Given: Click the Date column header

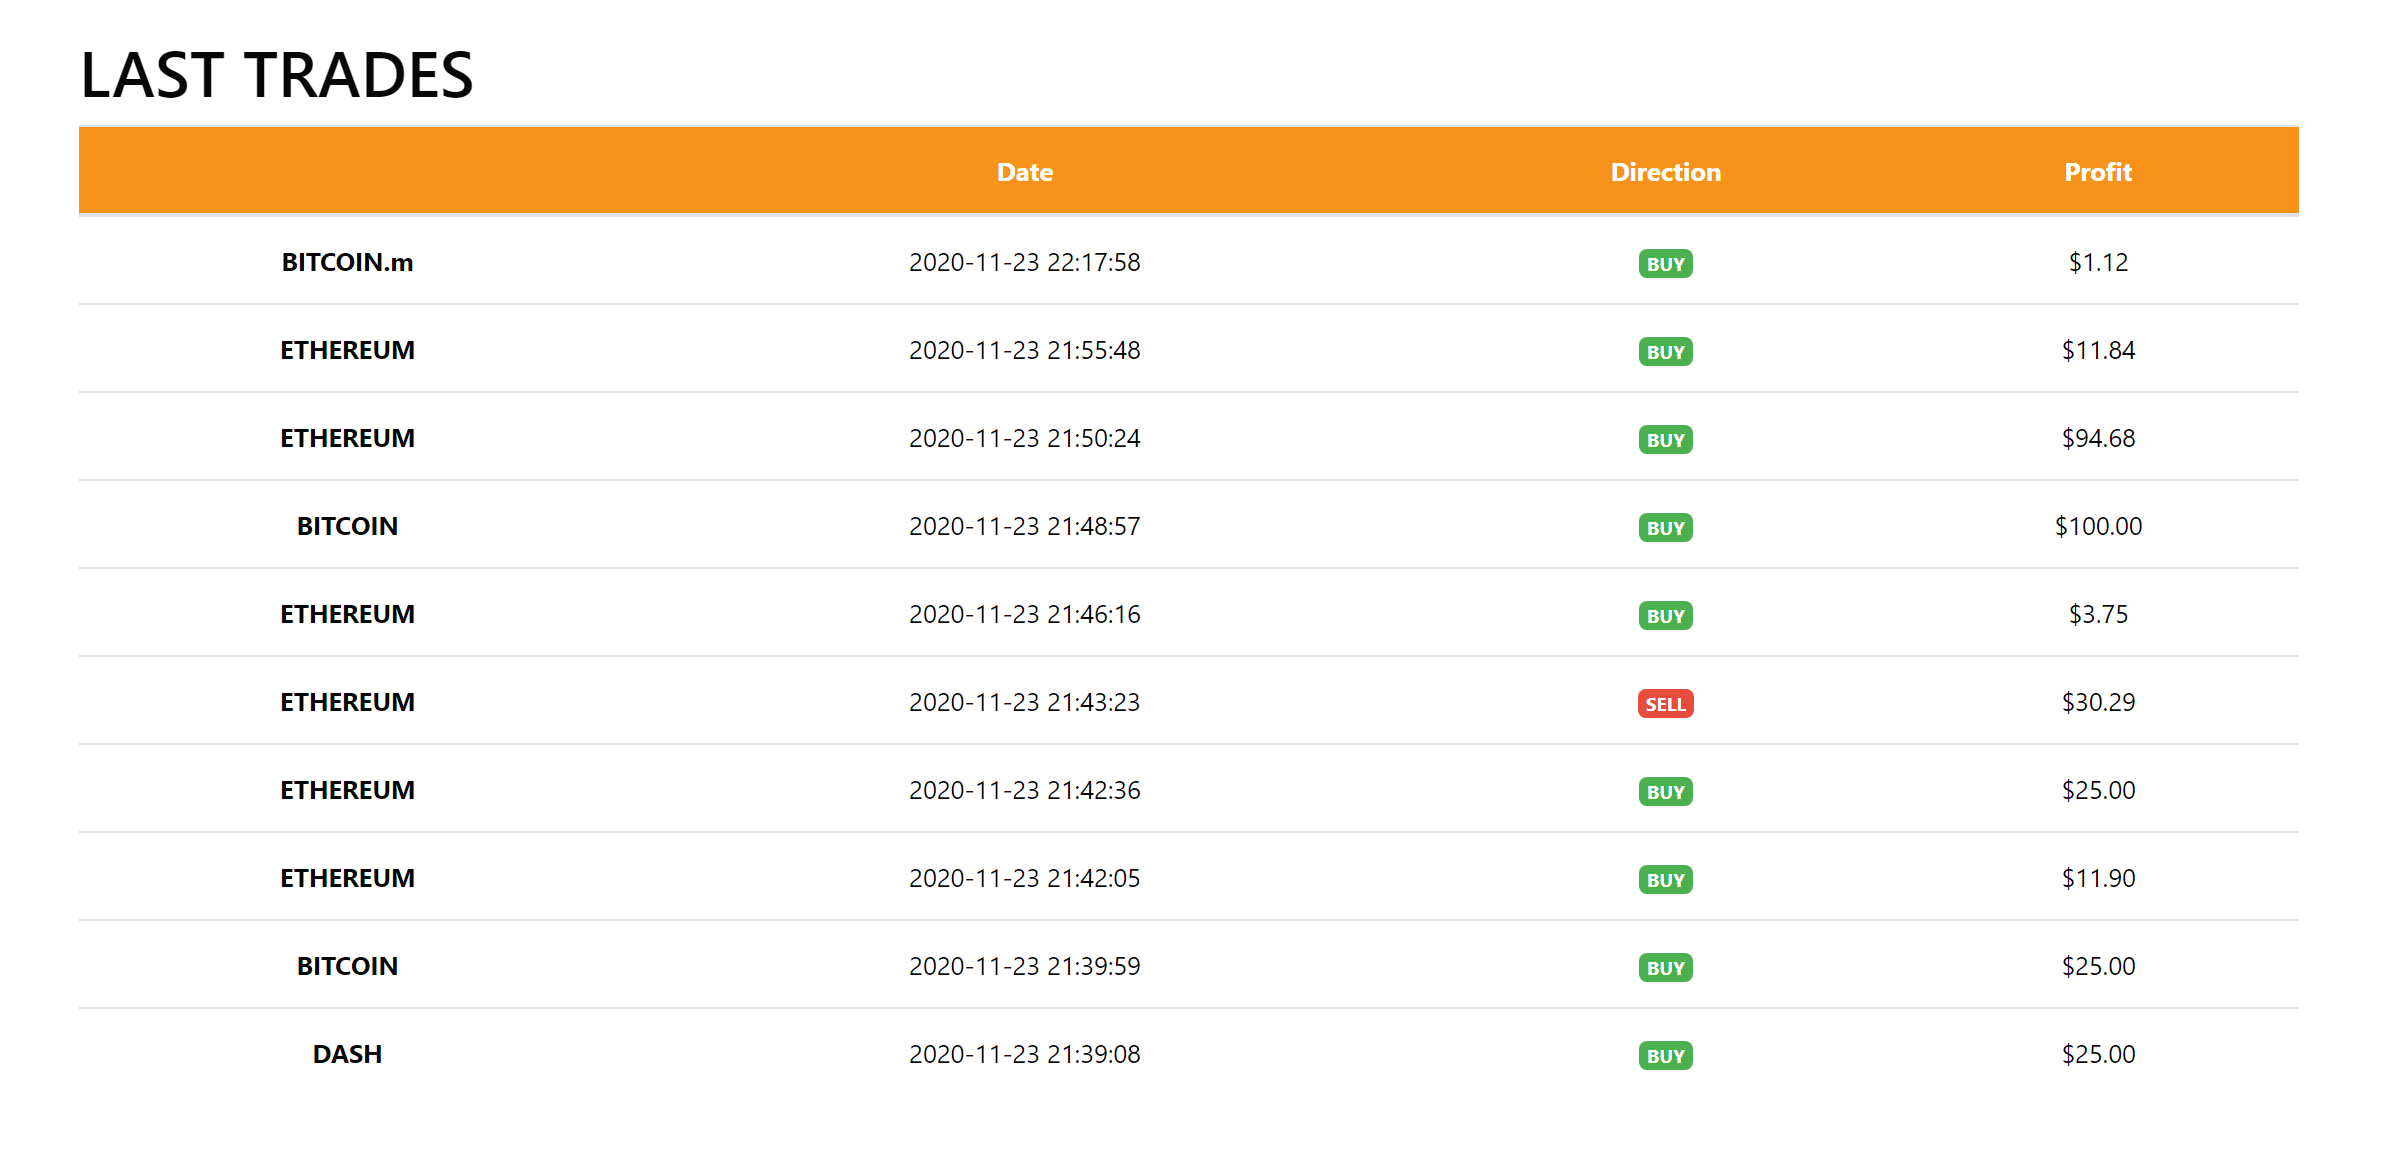Looking at the screenshot, I should coord(1024,172).
